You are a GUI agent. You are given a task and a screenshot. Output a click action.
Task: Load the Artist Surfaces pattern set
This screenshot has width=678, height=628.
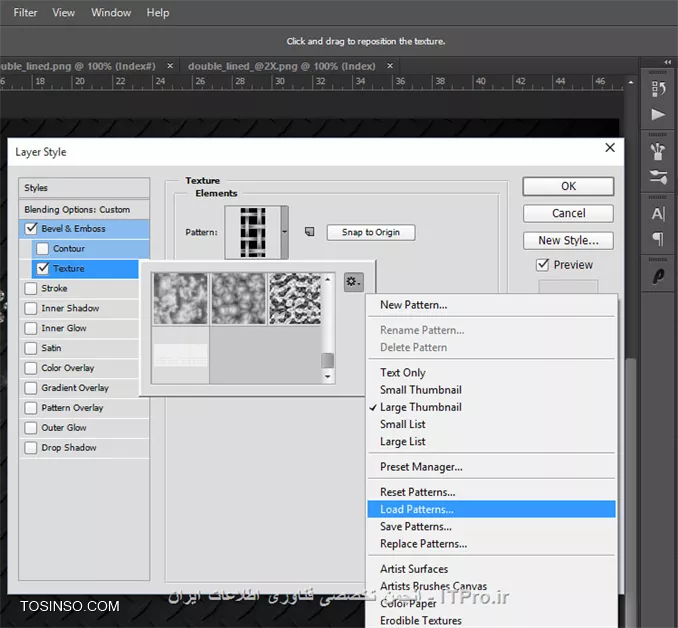pos(491,569)
